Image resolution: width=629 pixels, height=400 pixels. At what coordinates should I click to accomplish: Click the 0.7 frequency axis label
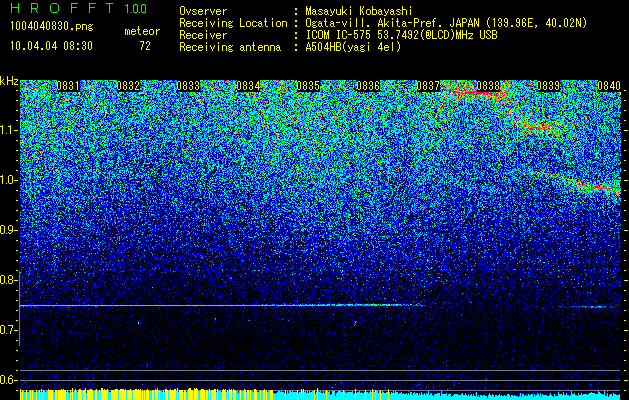pos(8,330)
